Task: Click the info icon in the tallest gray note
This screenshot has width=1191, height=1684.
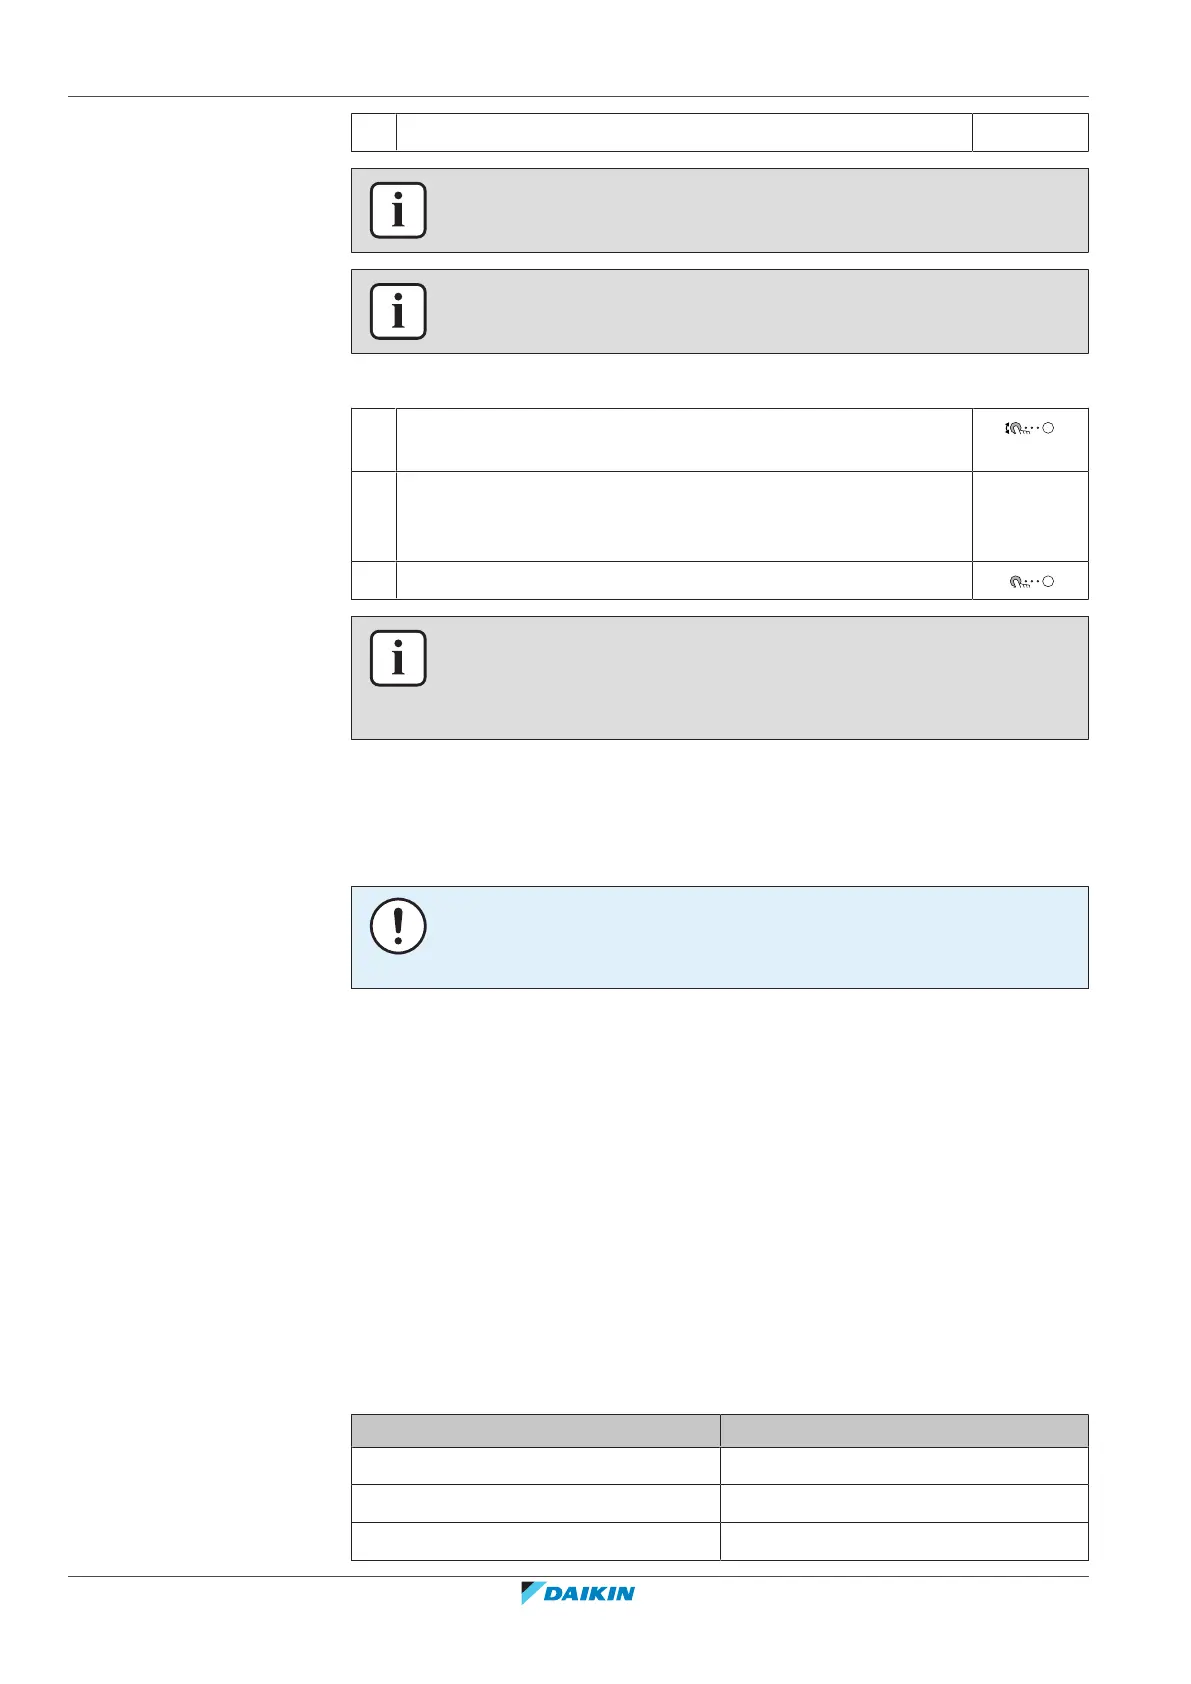Action: coord(398,658)
